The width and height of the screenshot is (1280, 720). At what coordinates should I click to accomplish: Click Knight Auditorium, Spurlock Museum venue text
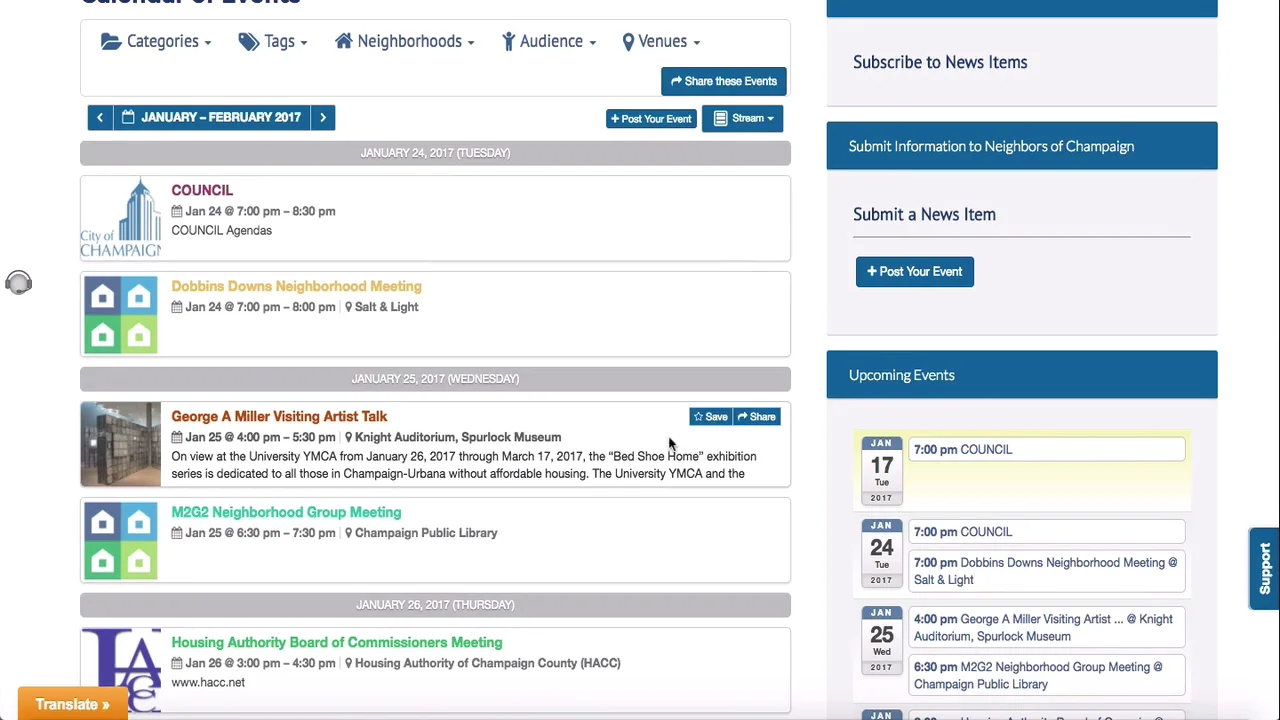pyautogui.click(x=458, y=437)
